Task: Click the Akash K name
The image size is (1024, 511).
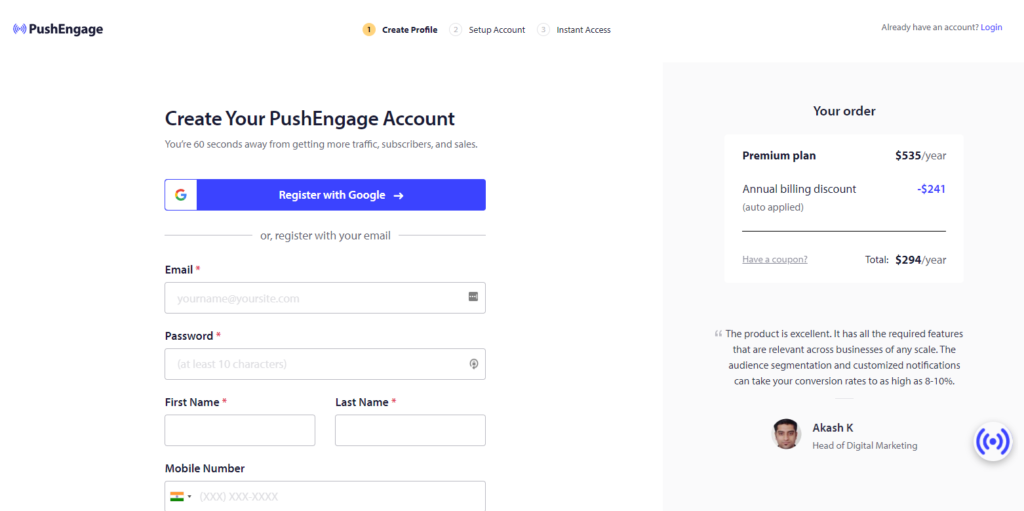Action: [833, 428]
